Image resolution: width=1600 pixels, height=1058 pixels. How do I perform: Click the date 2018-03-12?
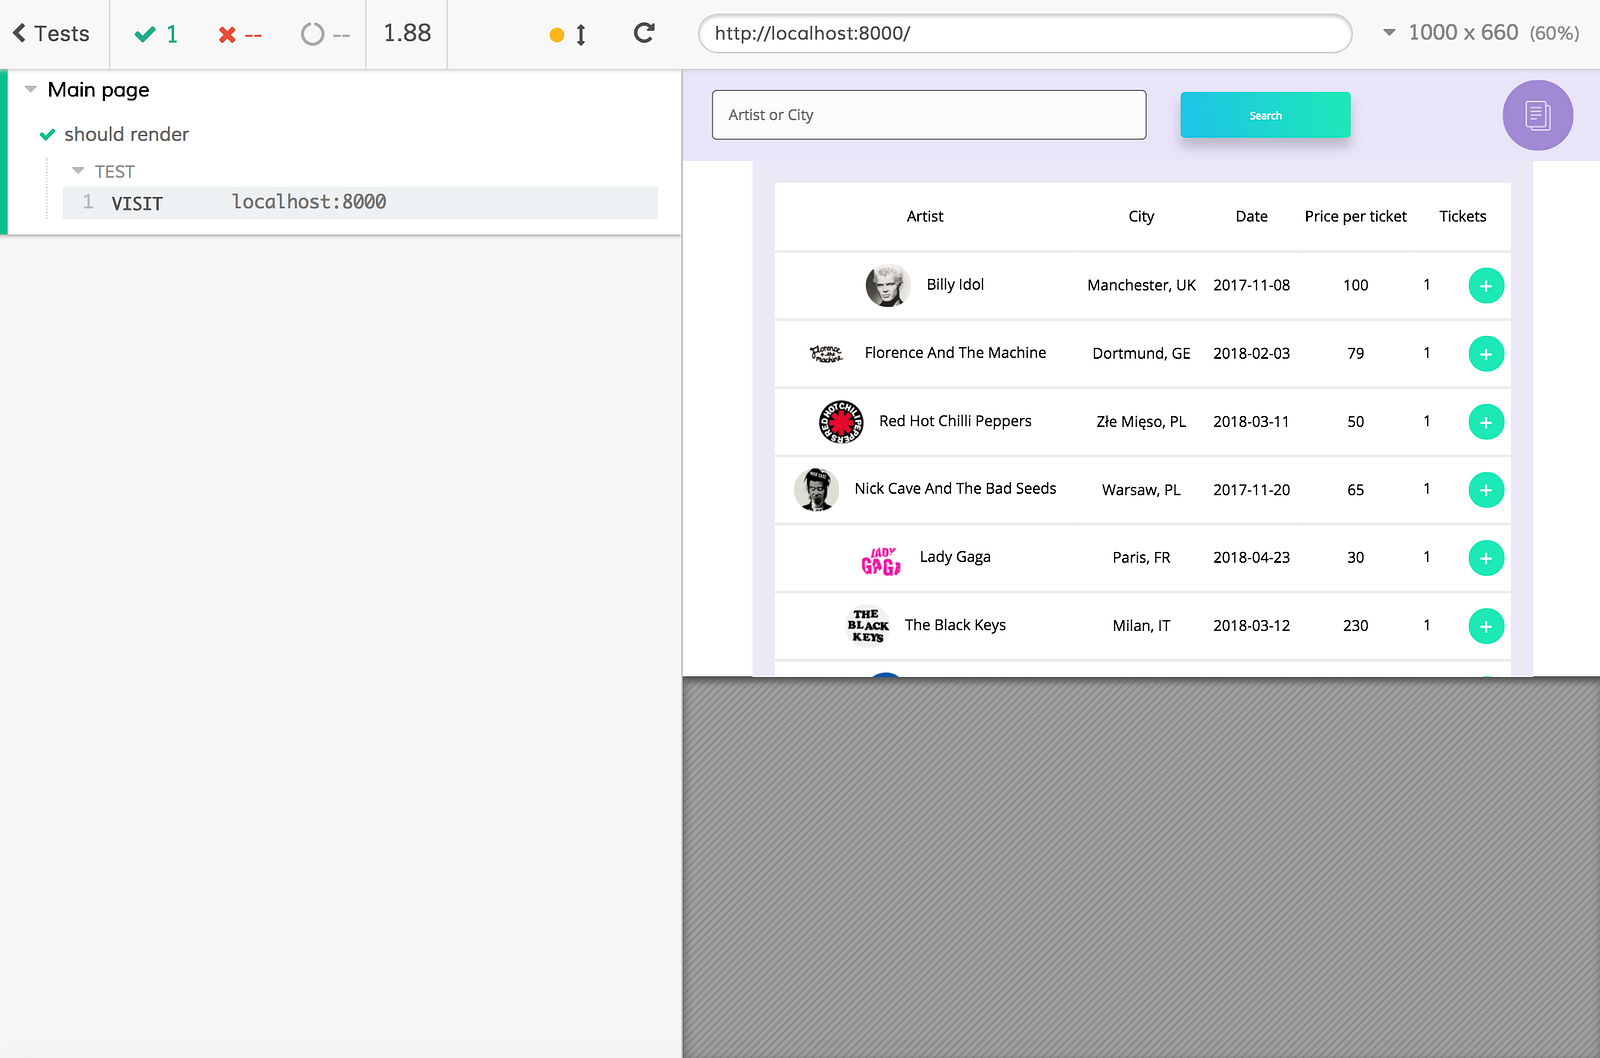click(1251, 625)
